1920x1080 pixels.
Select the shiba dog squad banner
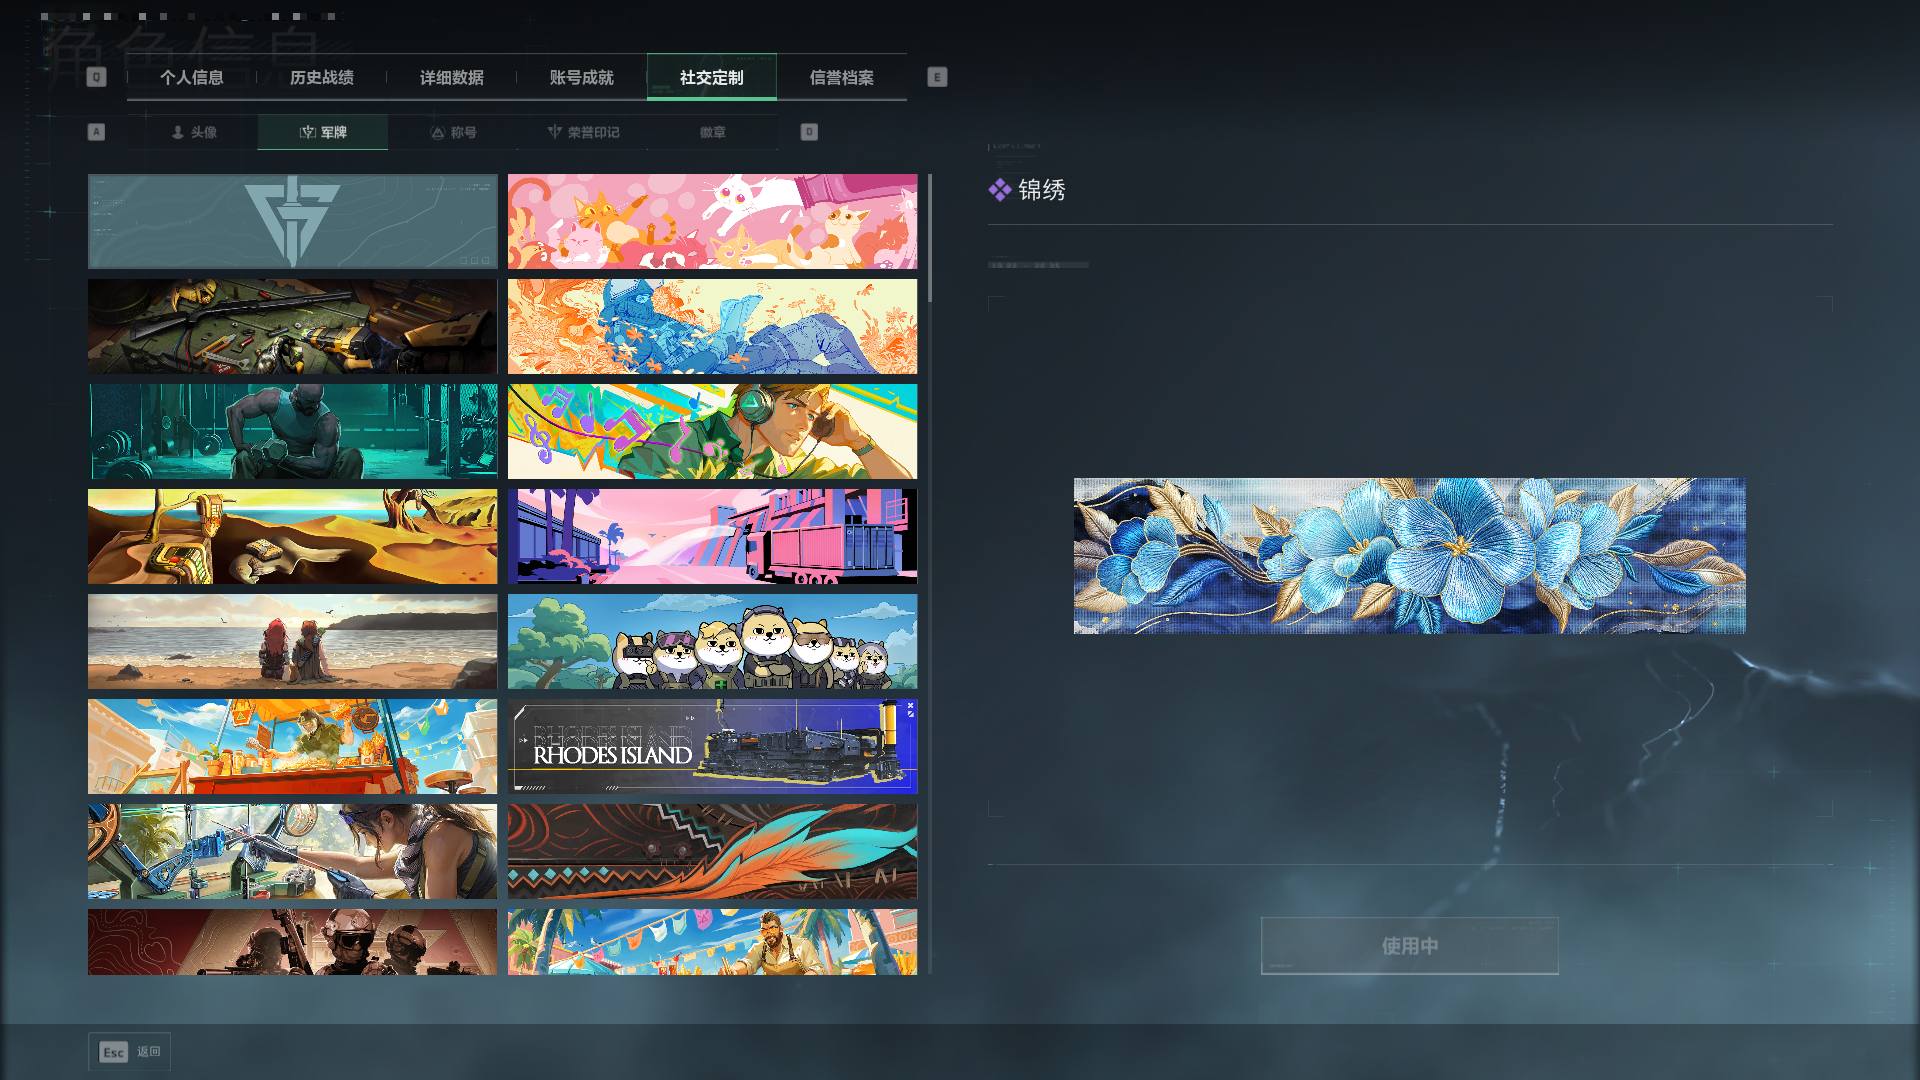pos(712,641)
